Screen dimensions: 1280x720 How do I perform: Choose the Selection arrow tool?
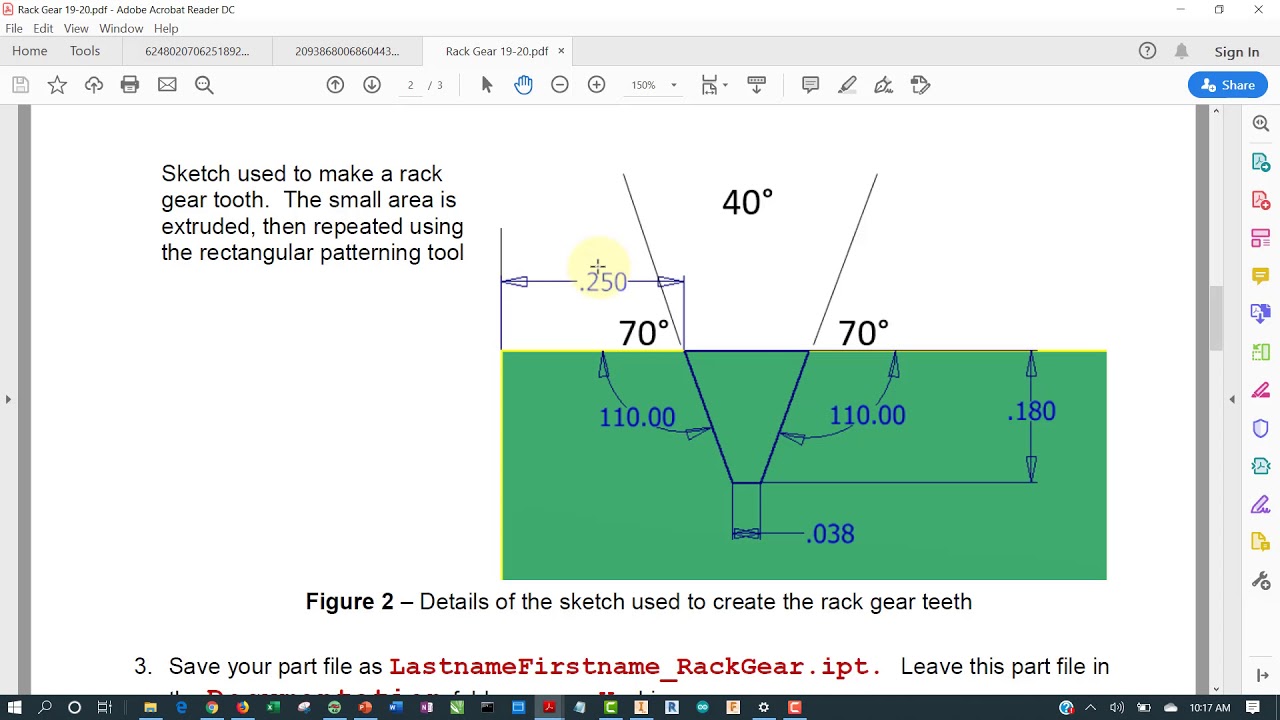[487, 85]
